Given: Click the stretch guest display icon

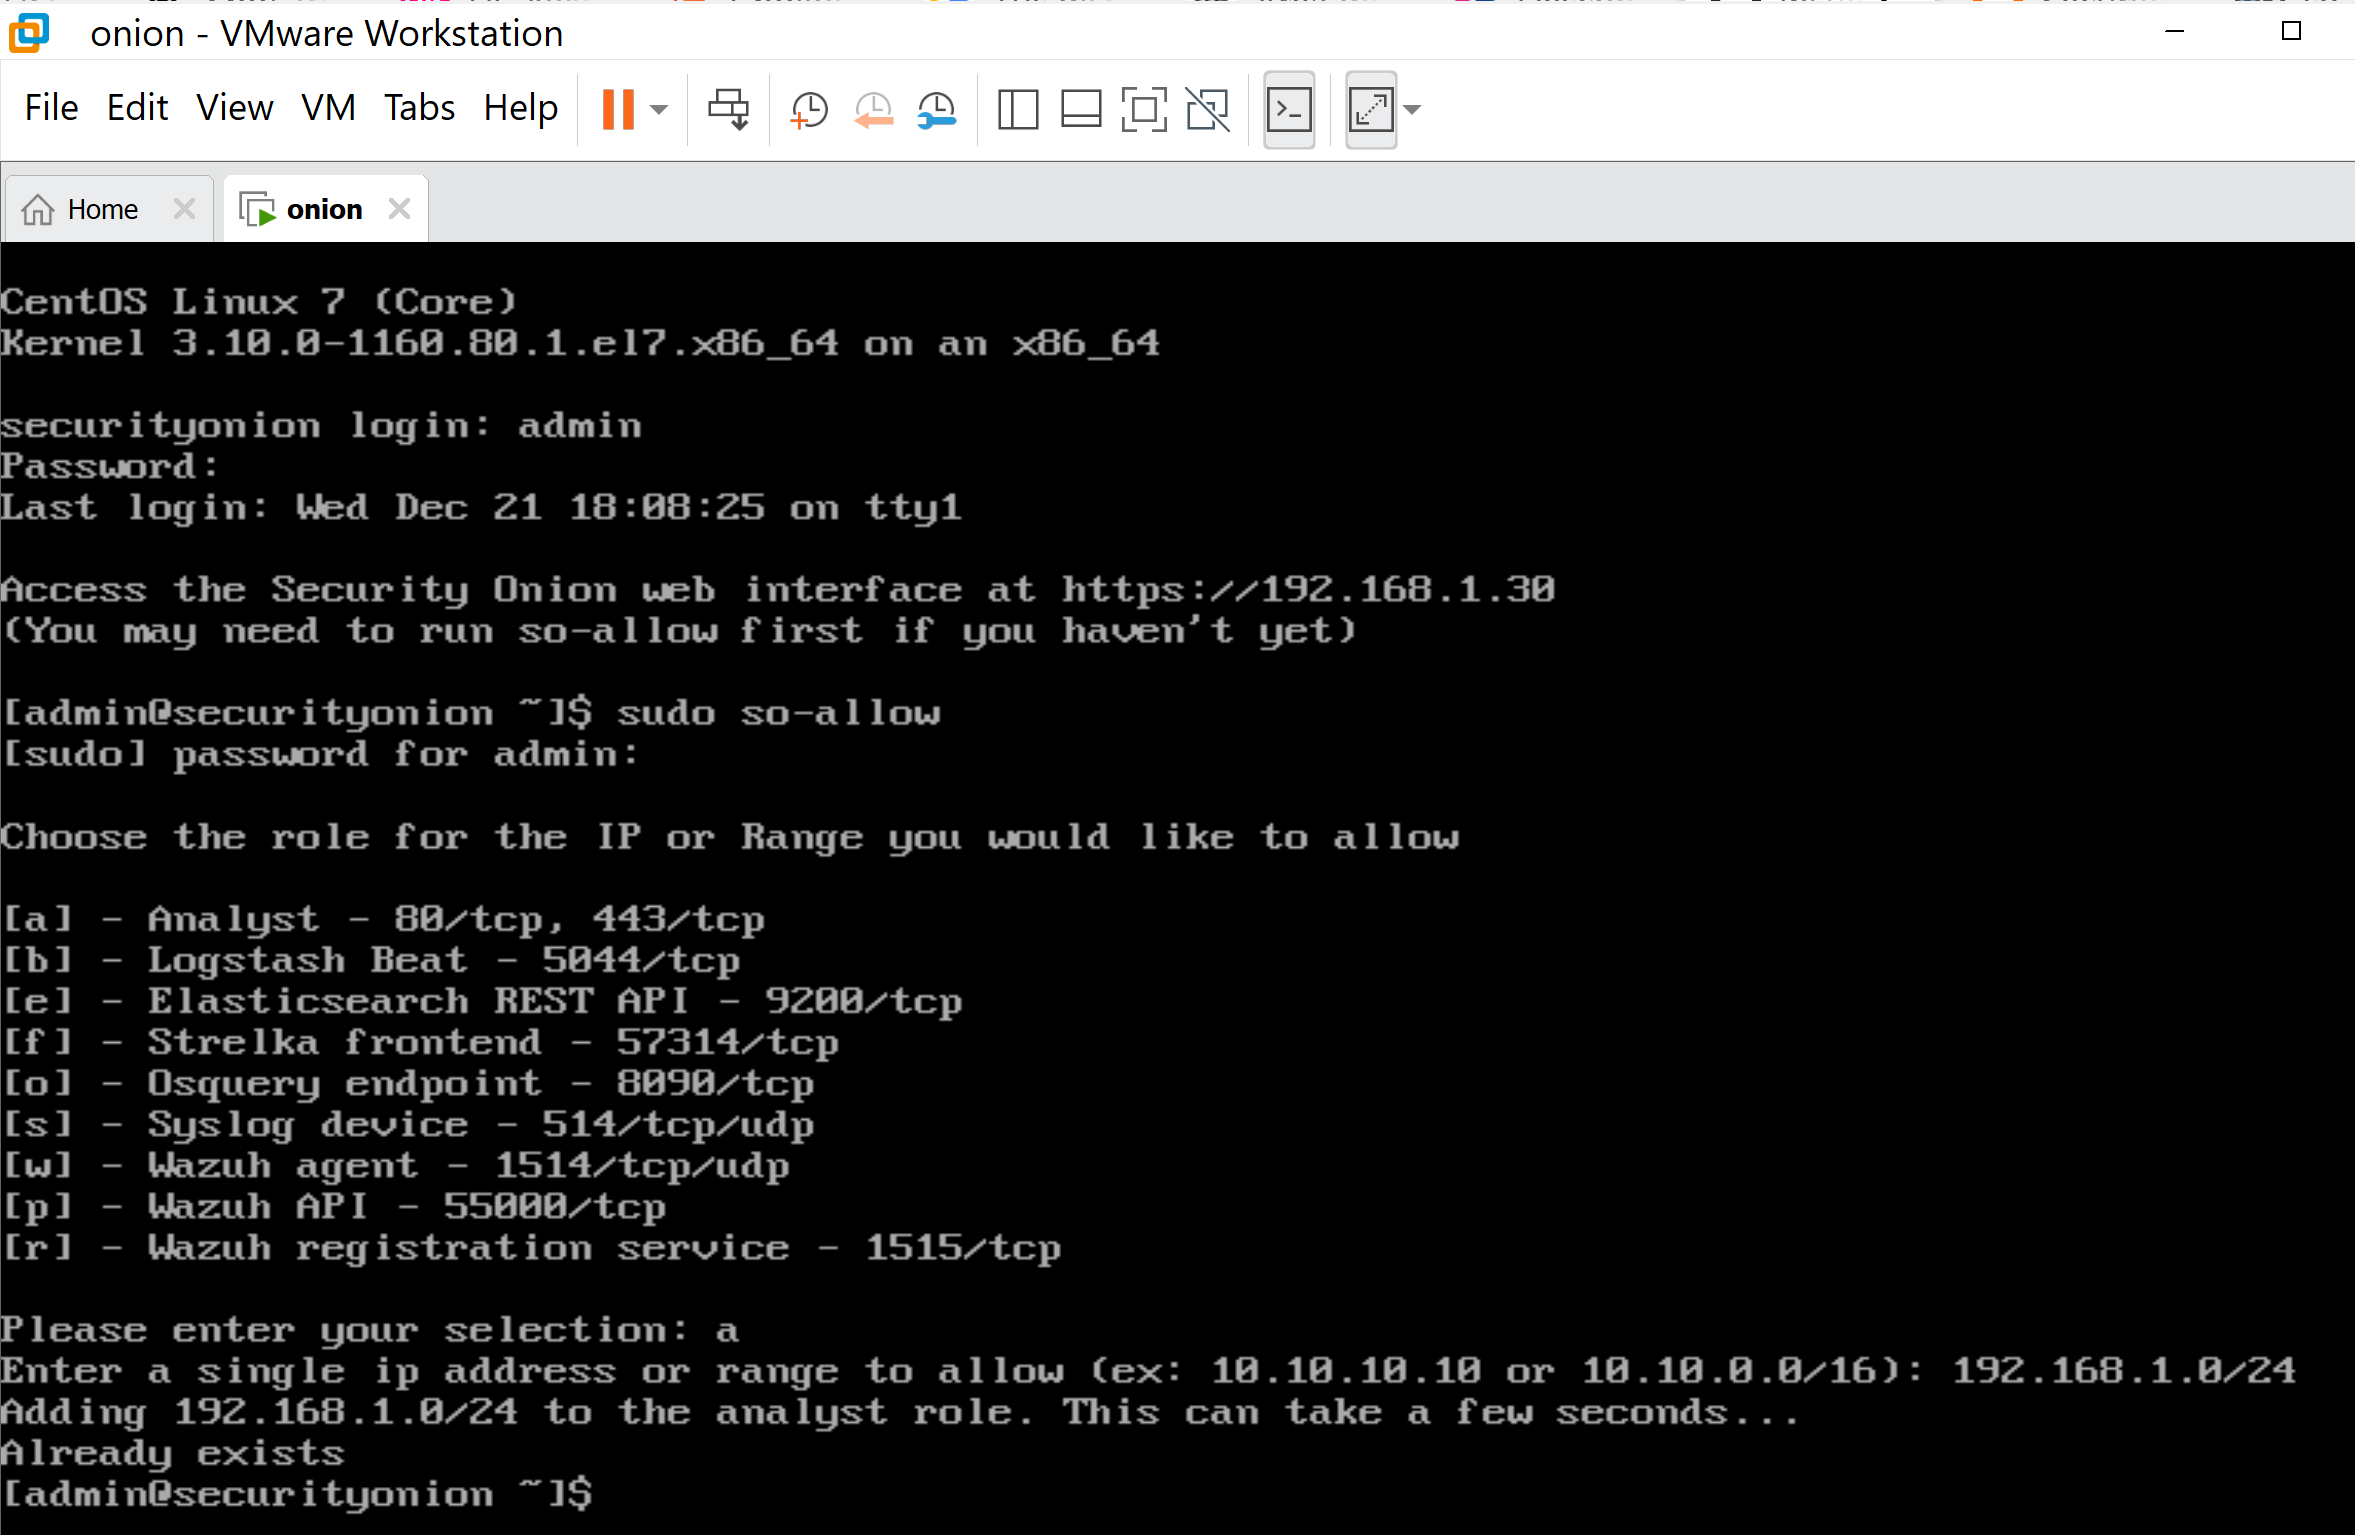Looking at the screenshot, I should pos(1371,109).
